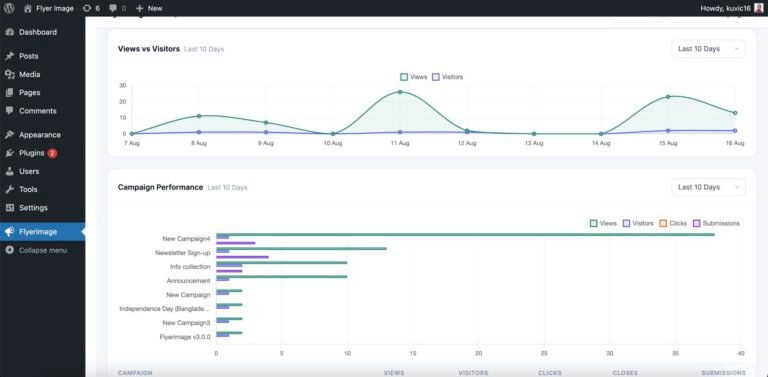Click the Dashboard gauge icon
Image resolution: width=768 pixels, height=377 pixels.
point(9,32)
